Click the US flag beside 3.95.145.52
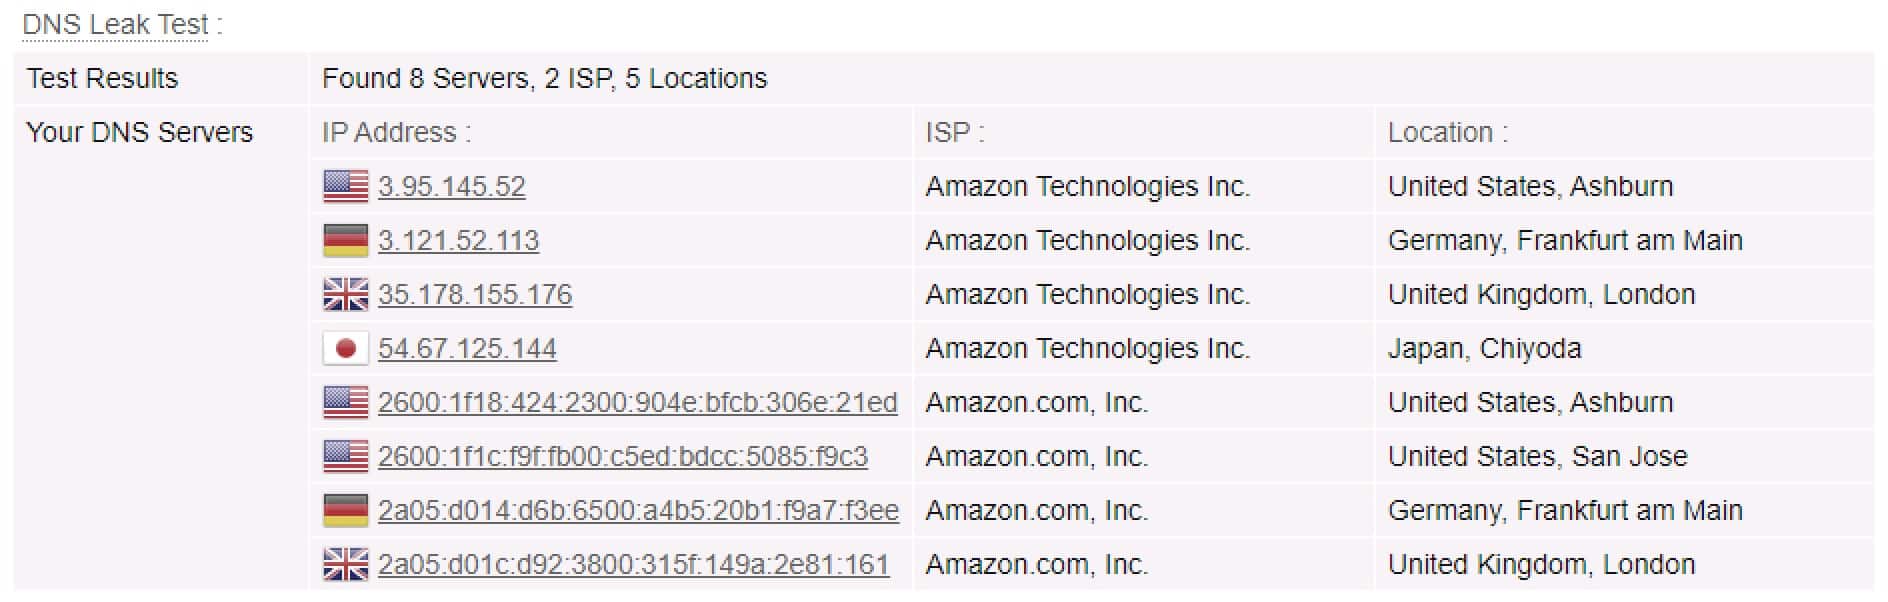1888x602 pixels. click(346, 186)
